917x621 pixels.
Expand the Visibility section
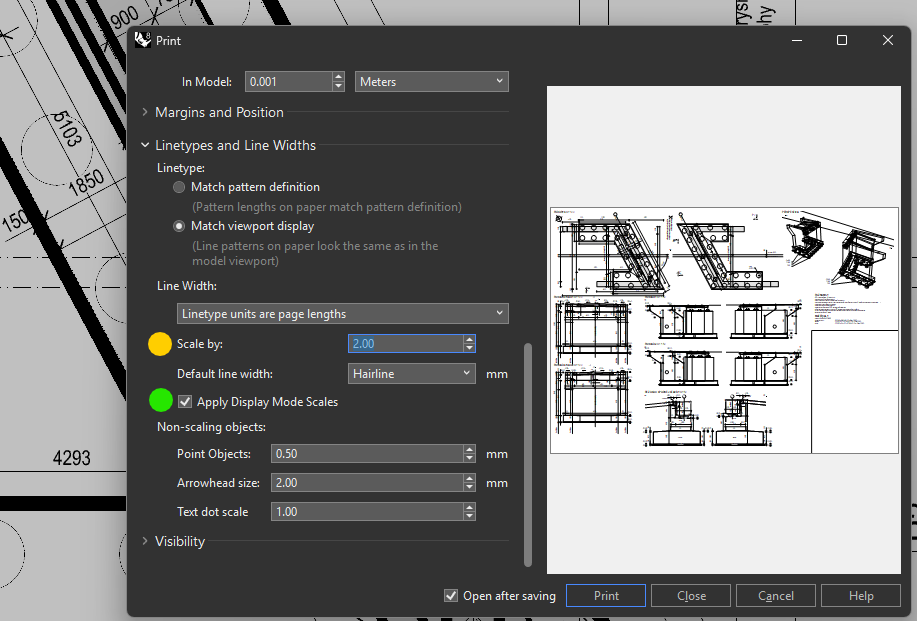(x=179, y=542)
